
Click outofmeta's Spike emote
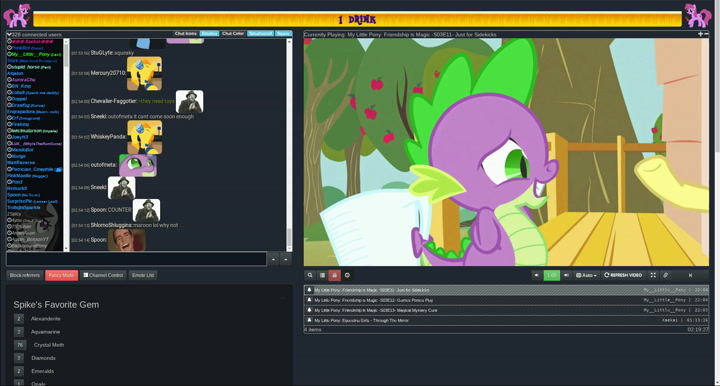click(x=138, y=165)
